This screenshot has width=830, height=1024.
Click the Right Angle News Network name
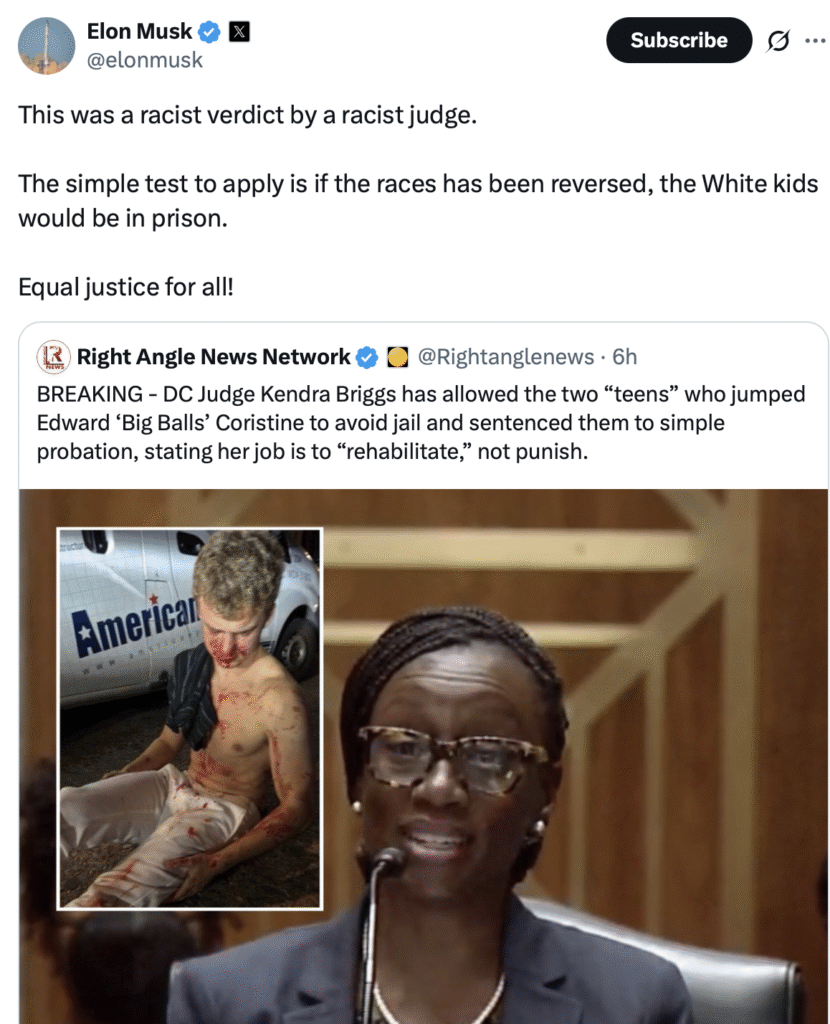pyautogui.click(x=214, y=357)
